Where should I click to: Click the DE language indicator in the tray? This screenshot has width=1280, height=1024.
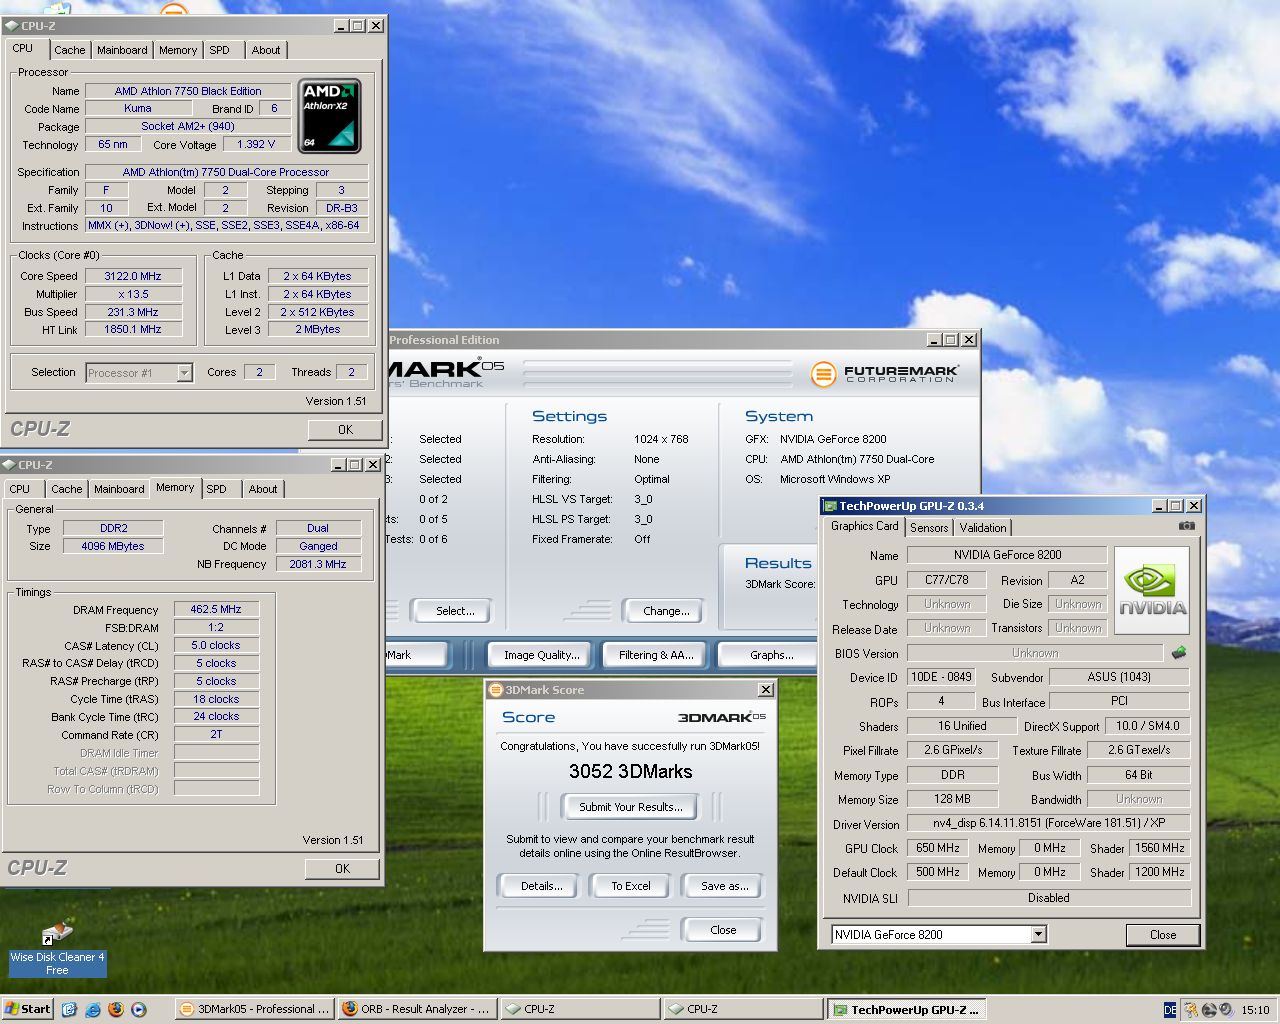pyautogui.click(x=1170, y=1010)
